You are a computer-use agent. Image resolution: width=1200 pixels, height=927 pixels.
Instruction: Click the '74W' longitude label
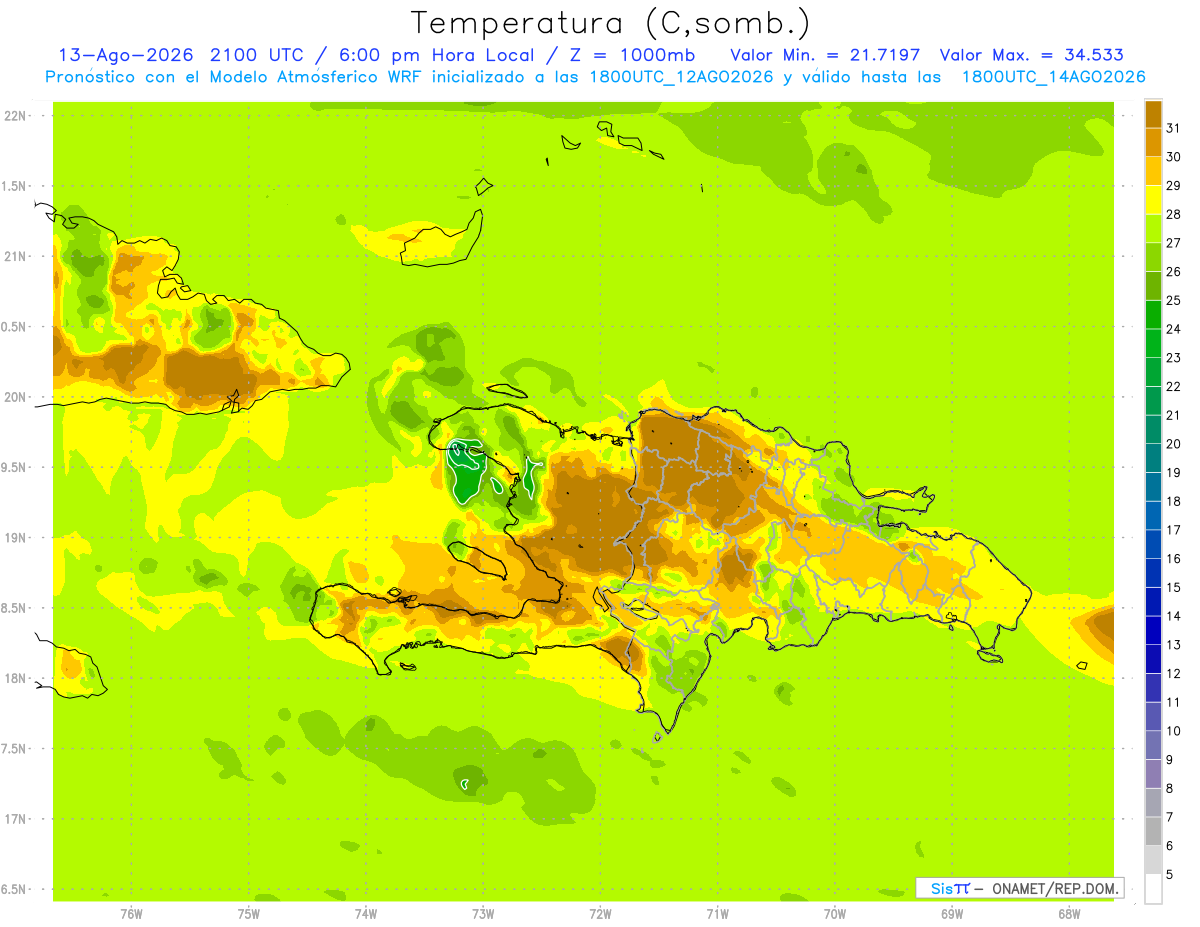(365, 914)
